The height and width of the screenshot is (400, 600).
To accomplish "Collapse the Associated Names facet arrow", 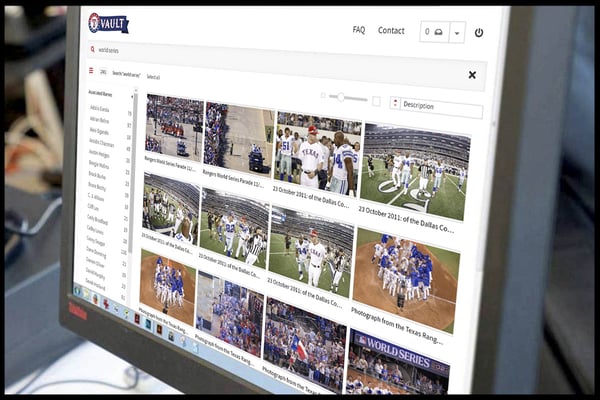I will pos(132,96).
